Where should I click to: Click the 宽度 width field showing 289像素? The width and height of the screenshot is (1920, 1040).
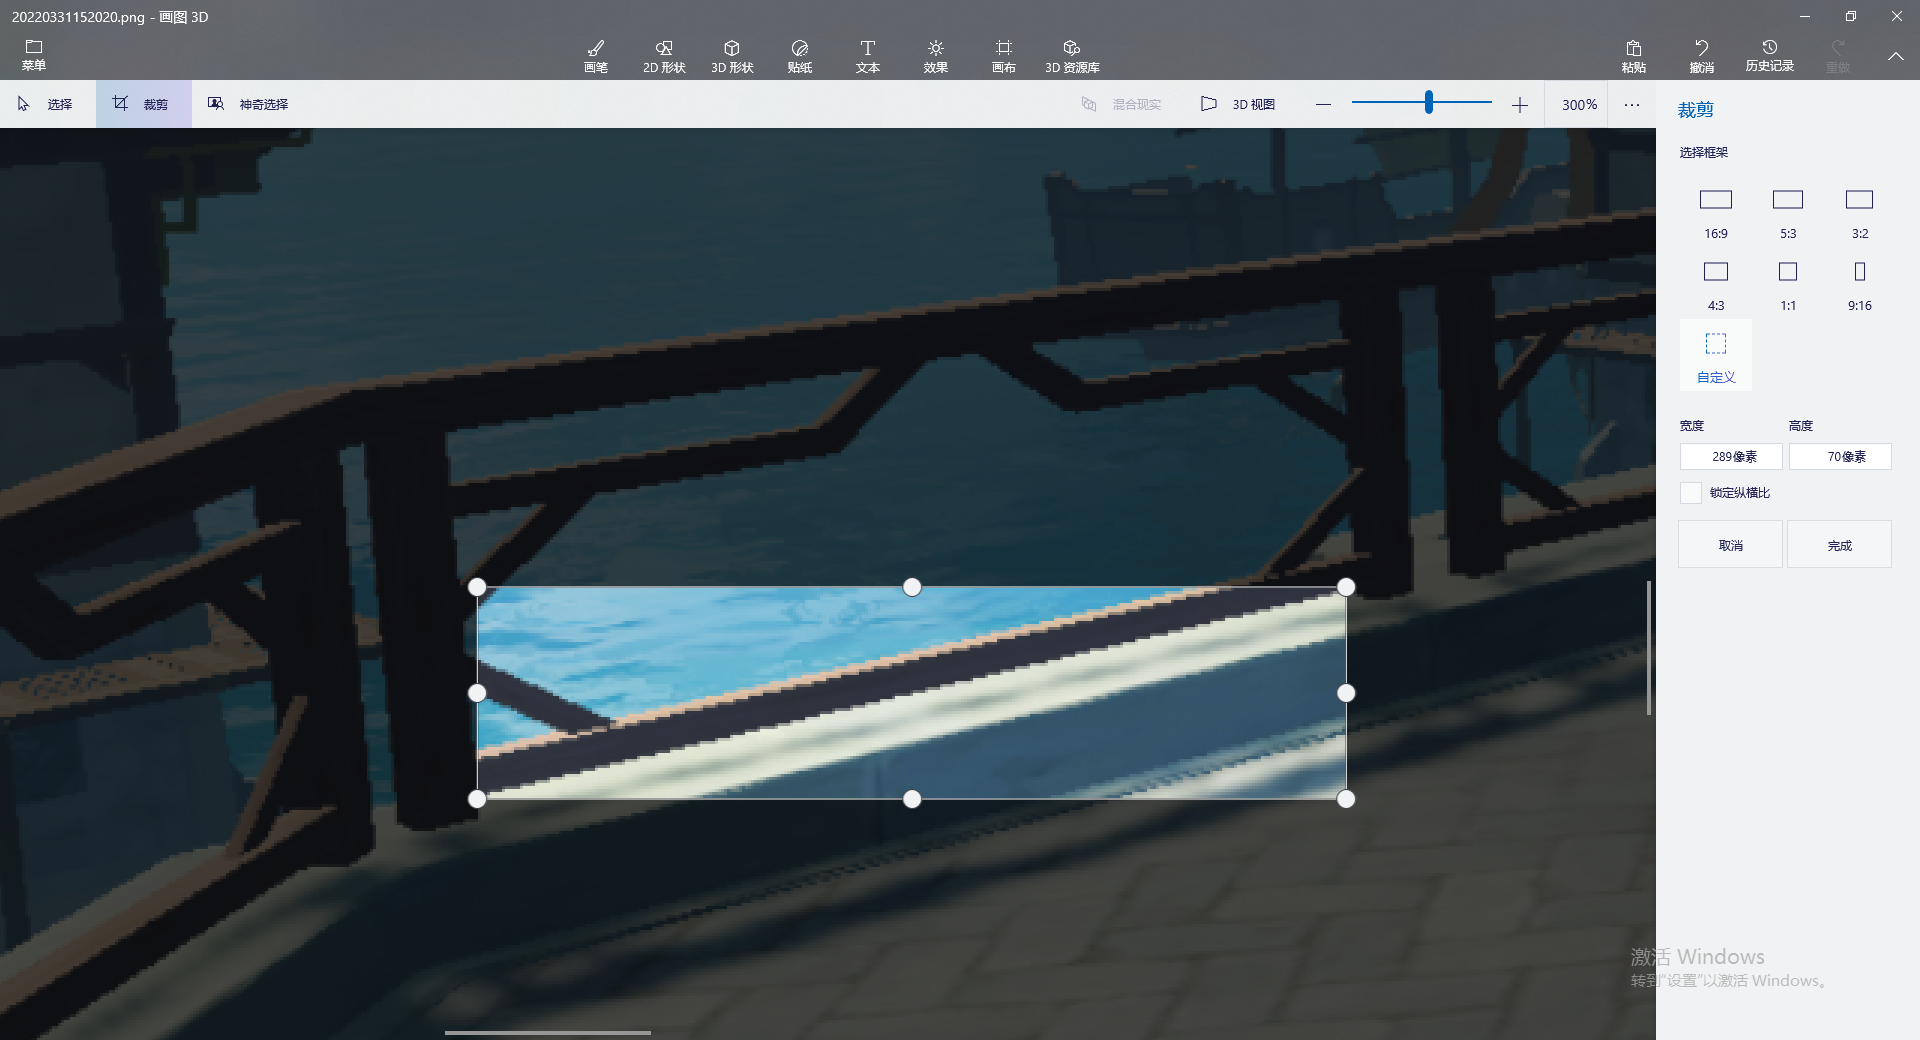1731,456
